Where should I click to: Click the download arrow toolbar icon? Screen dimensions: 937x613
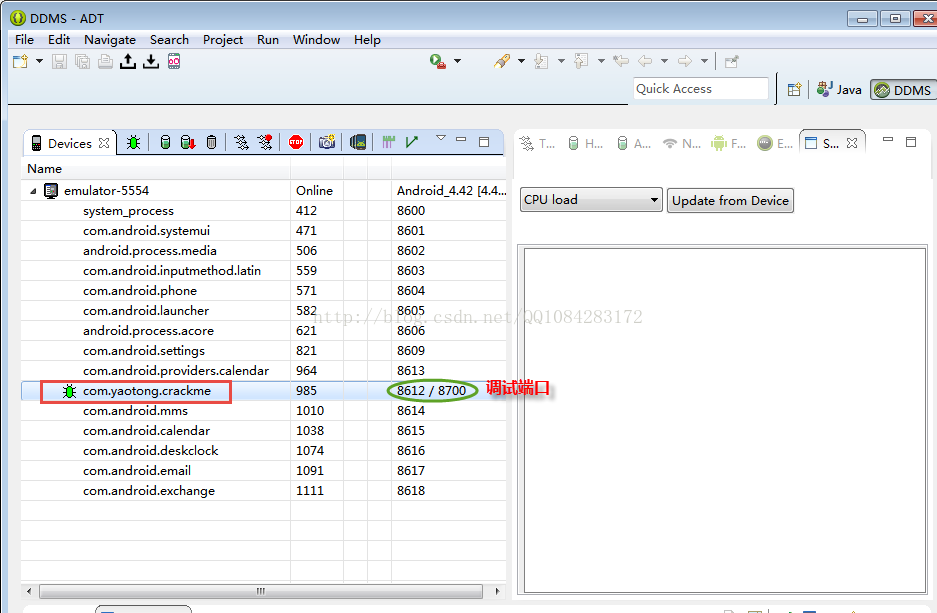151,61
